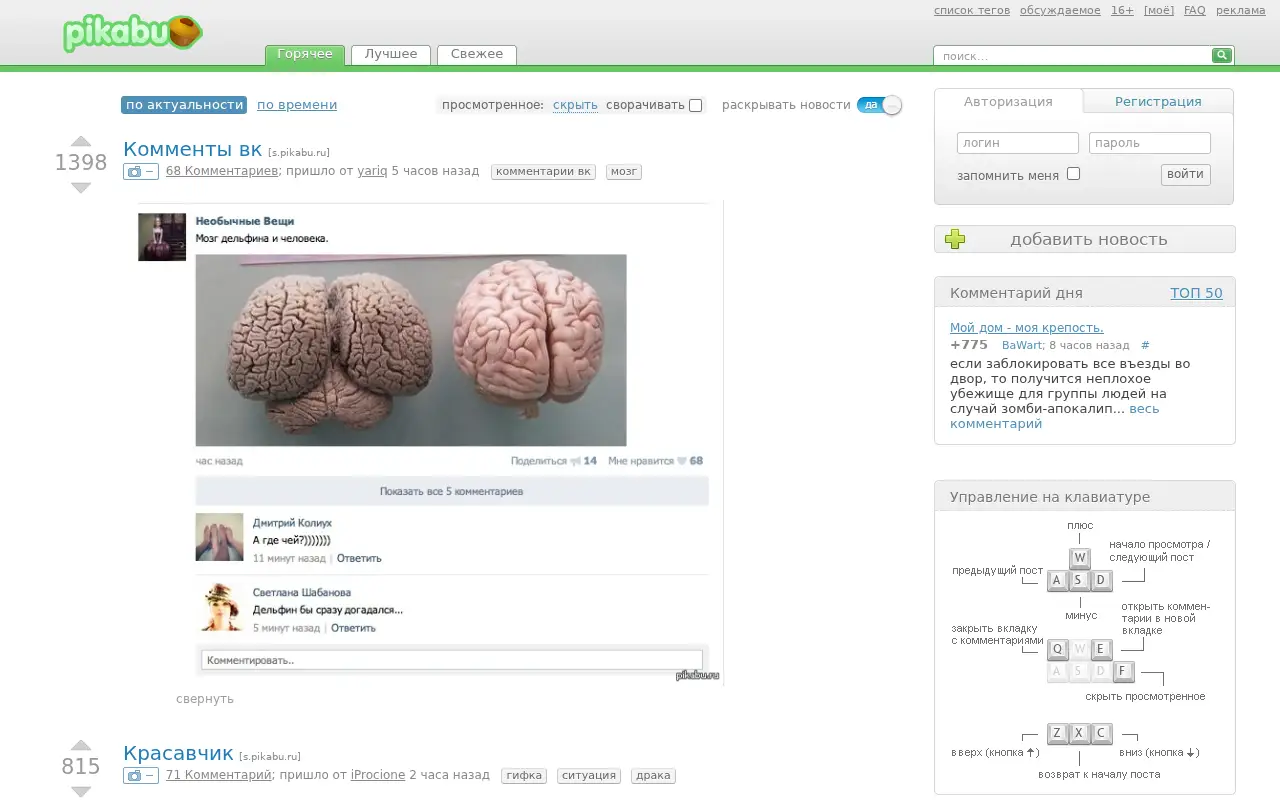Focus the "пароль" input field

1150,143
